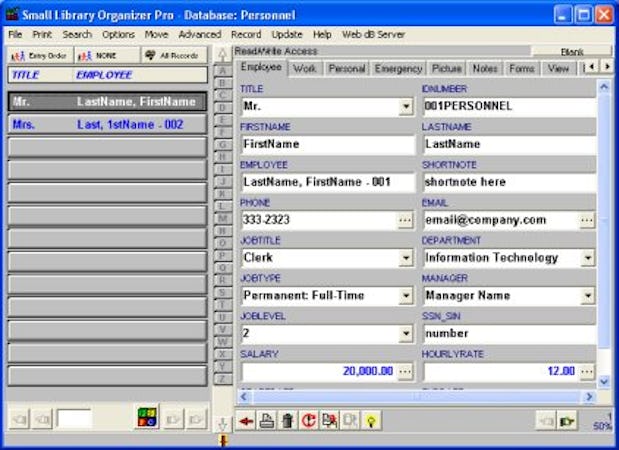Open the TITLE dropdown arrow
Viewport: 619px width, 450px height.
click(406, 106)
